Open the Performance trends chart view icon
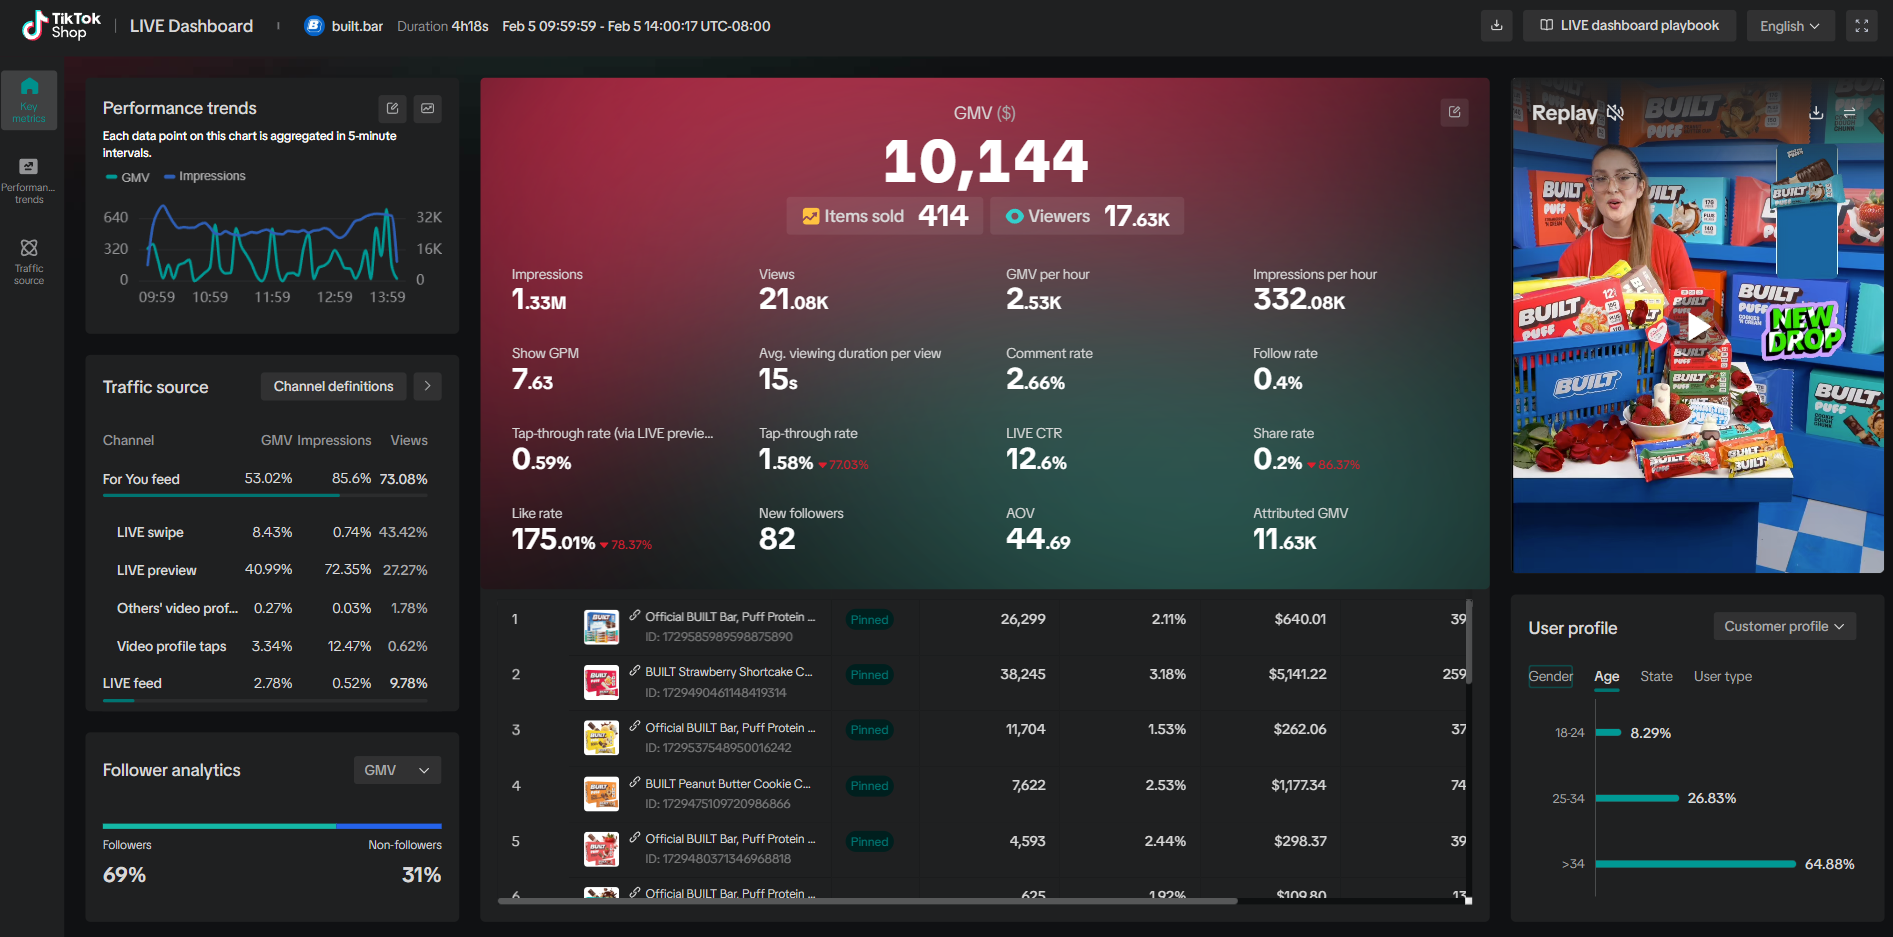 pos(428,108)
